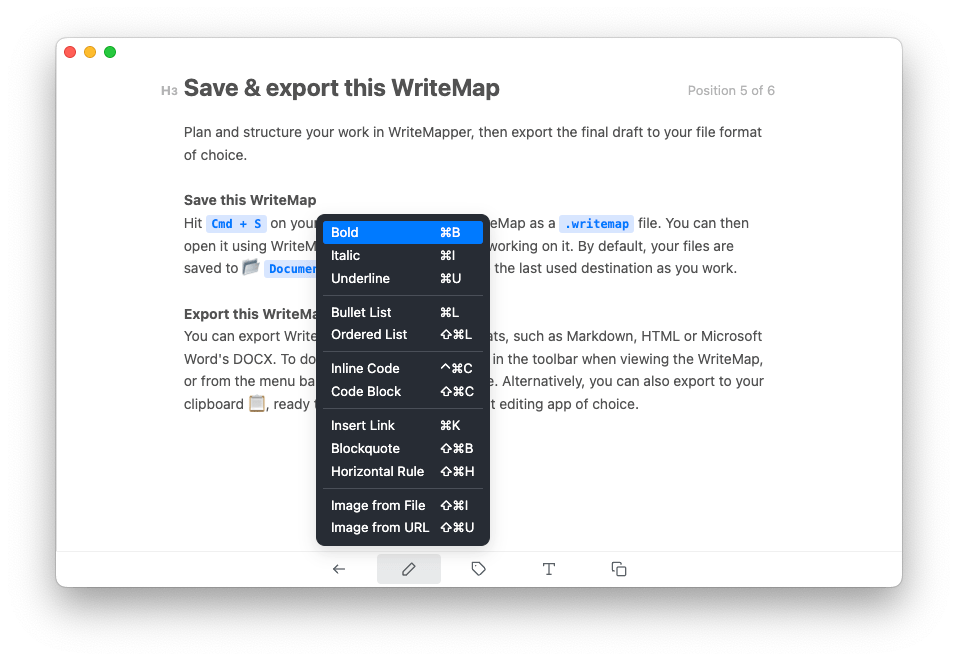
Task: Insert a Horizontal Rule
Action: tap(403, 472)
